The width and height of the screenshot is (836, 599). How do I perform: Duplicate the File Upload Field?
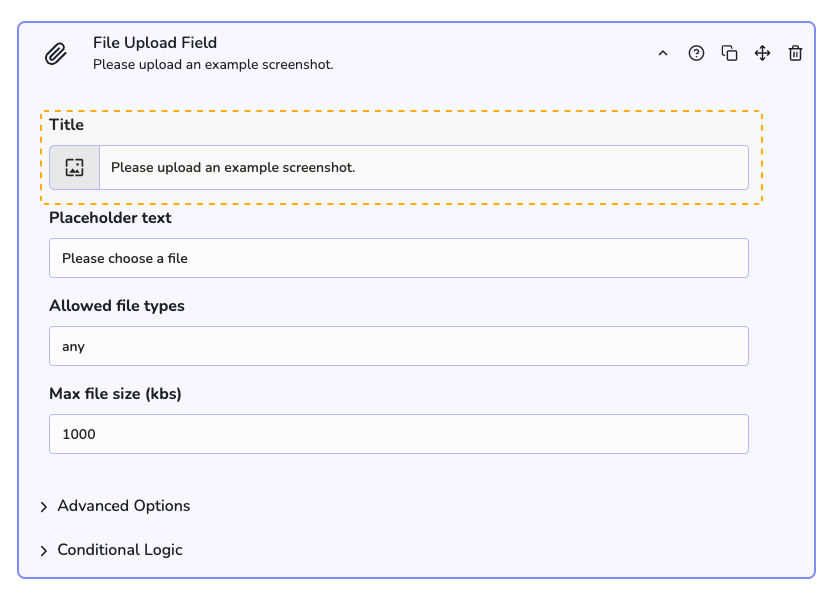[729, 54]
